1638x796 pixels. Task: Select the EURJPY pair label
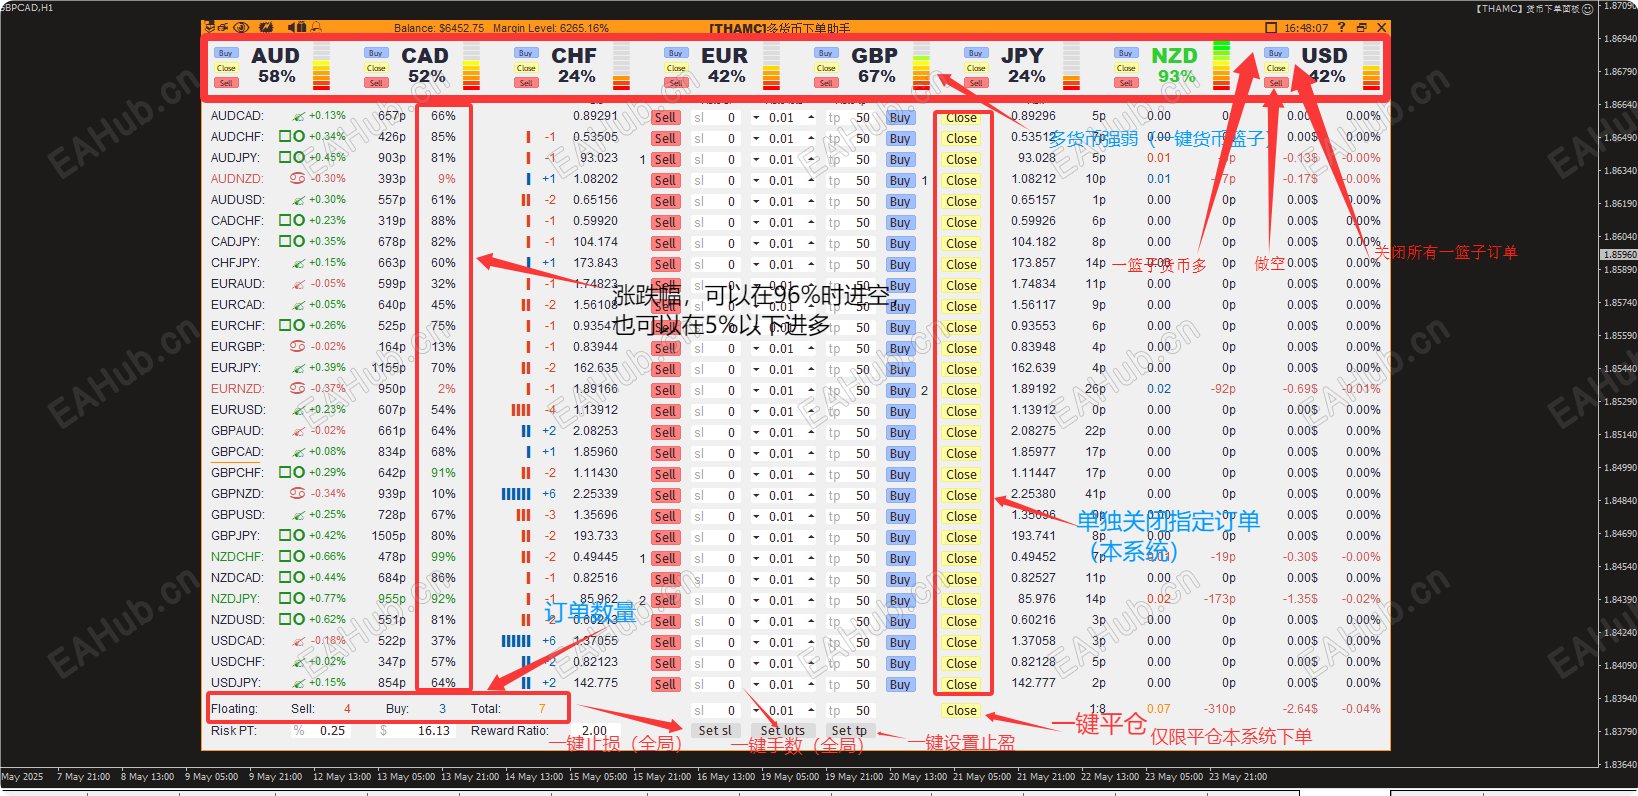point(235,368)
